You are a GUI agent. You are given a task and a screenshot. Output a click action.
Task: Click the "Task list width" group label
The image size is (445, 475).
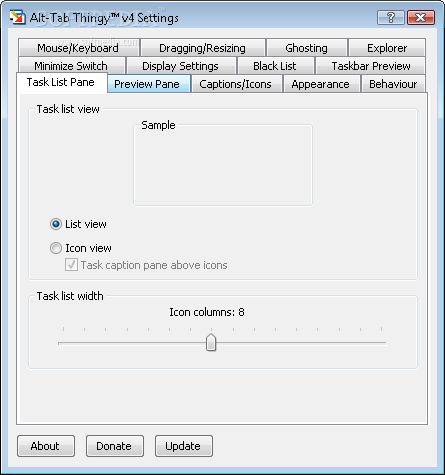[x=70, y=296]
